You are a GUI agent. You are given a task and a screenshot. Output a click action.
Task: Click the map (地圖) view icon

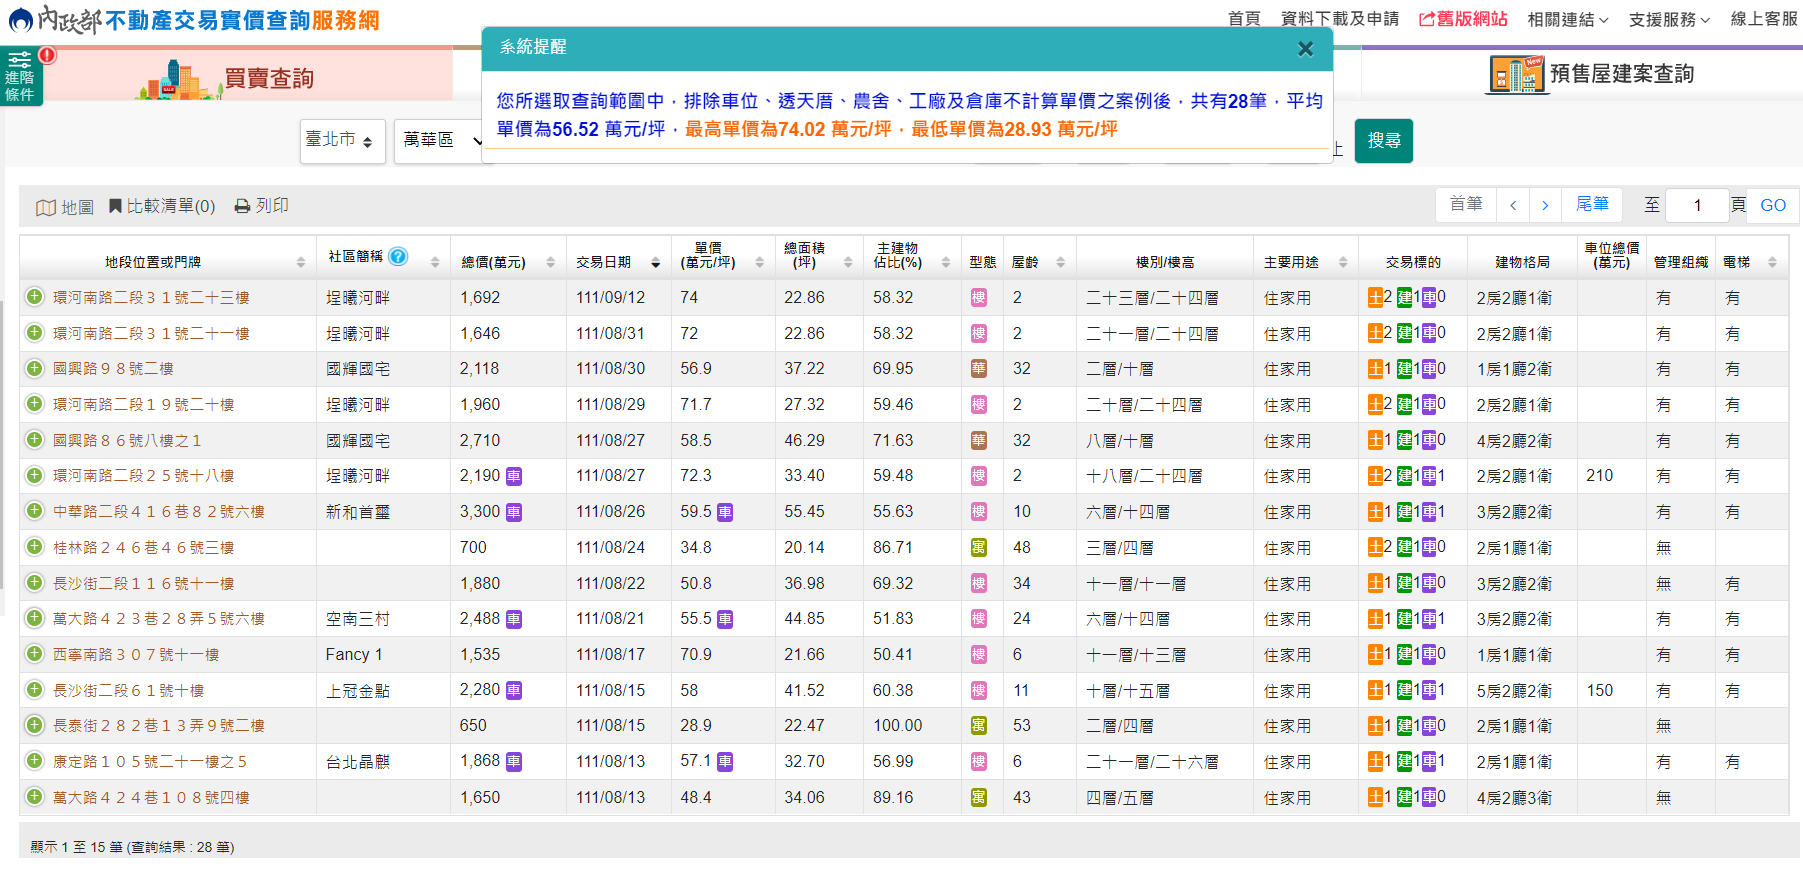click(46, 207)
